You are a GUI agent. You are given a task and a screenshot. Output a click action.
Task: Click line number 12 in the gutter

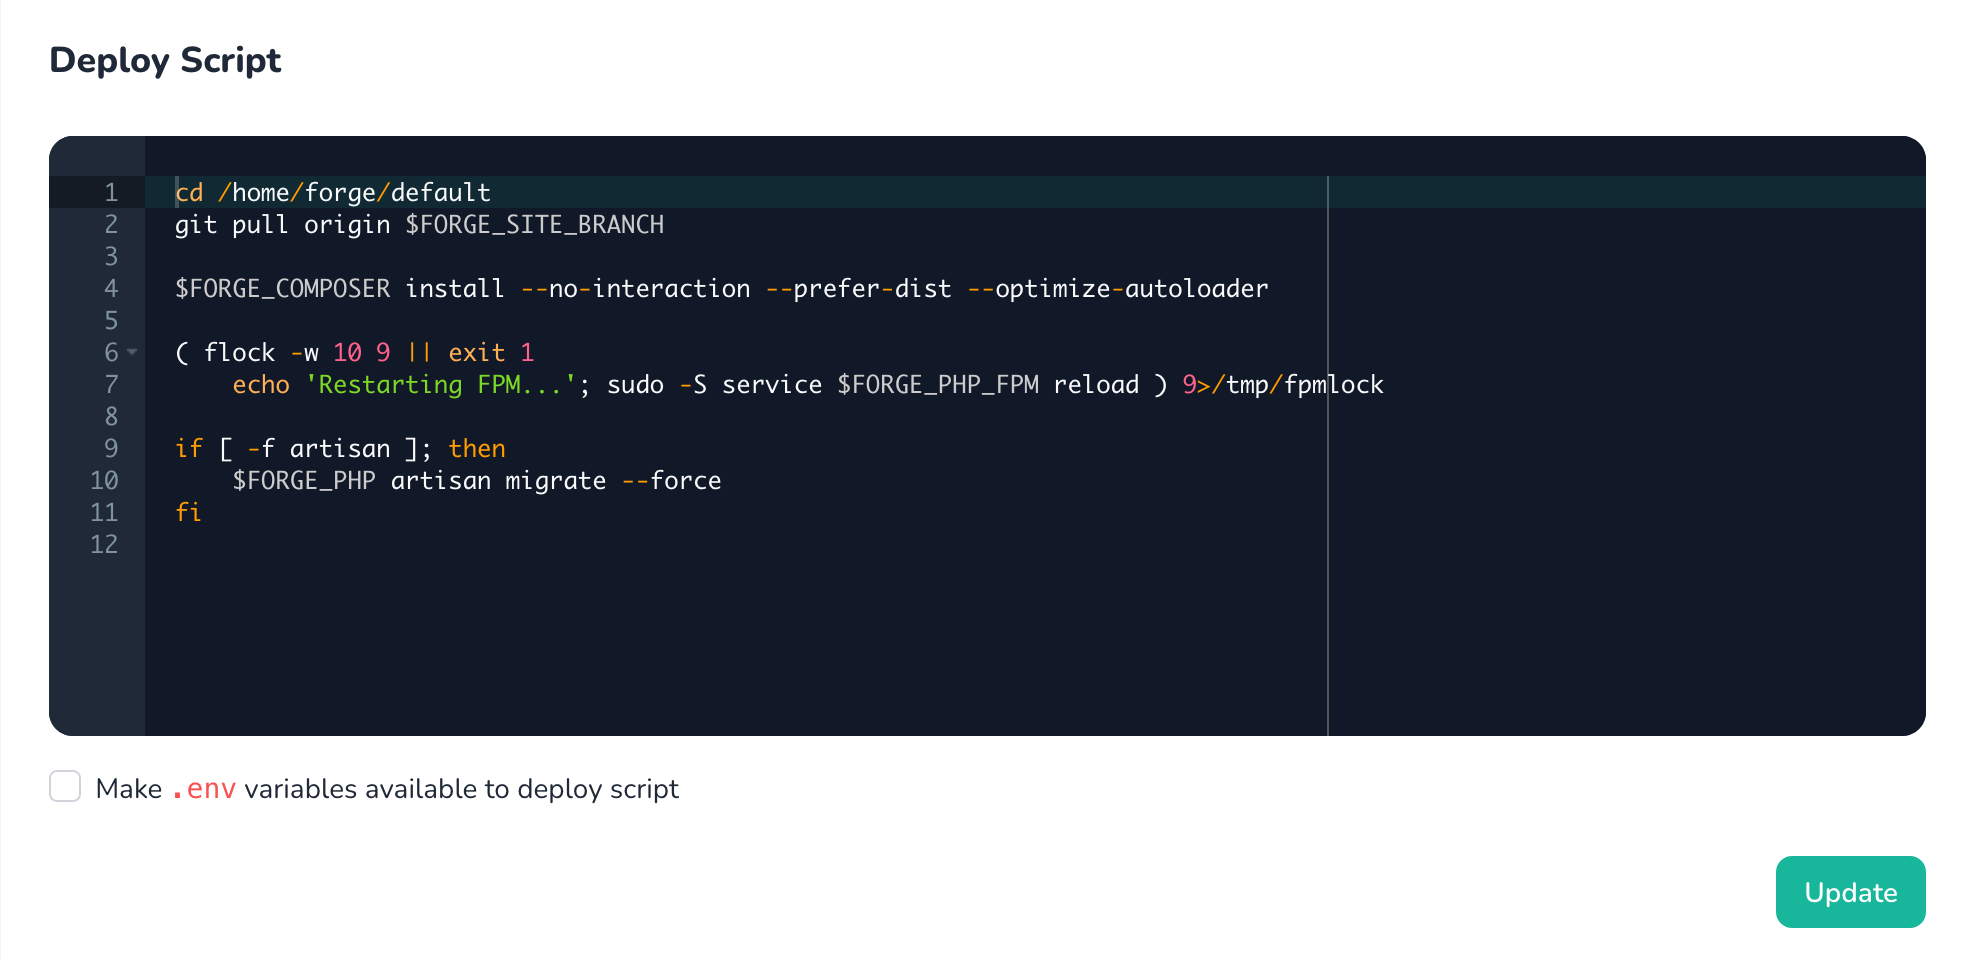[x=105, y=544]
